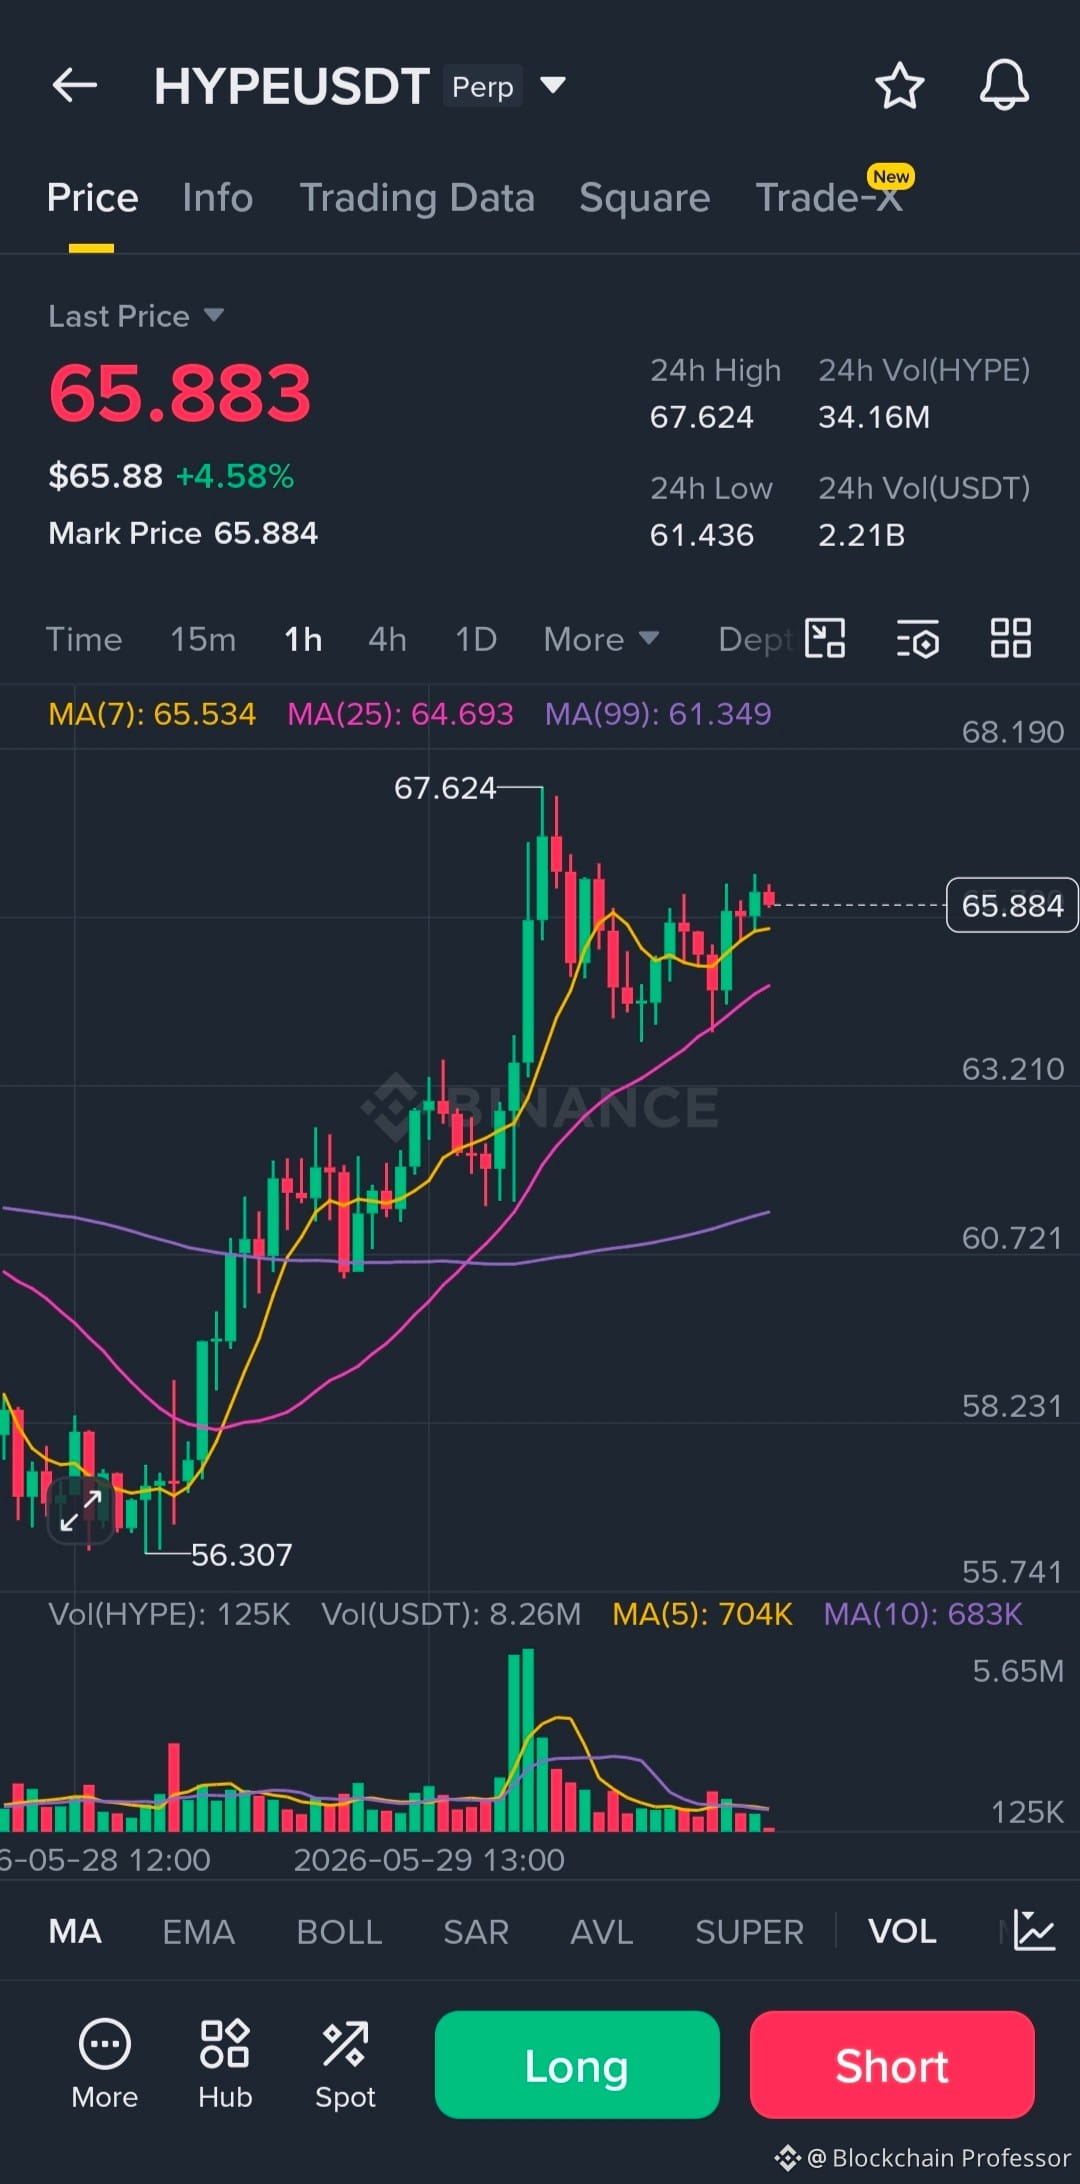
Task: Tap the Short button
Action: point(892,2065)
